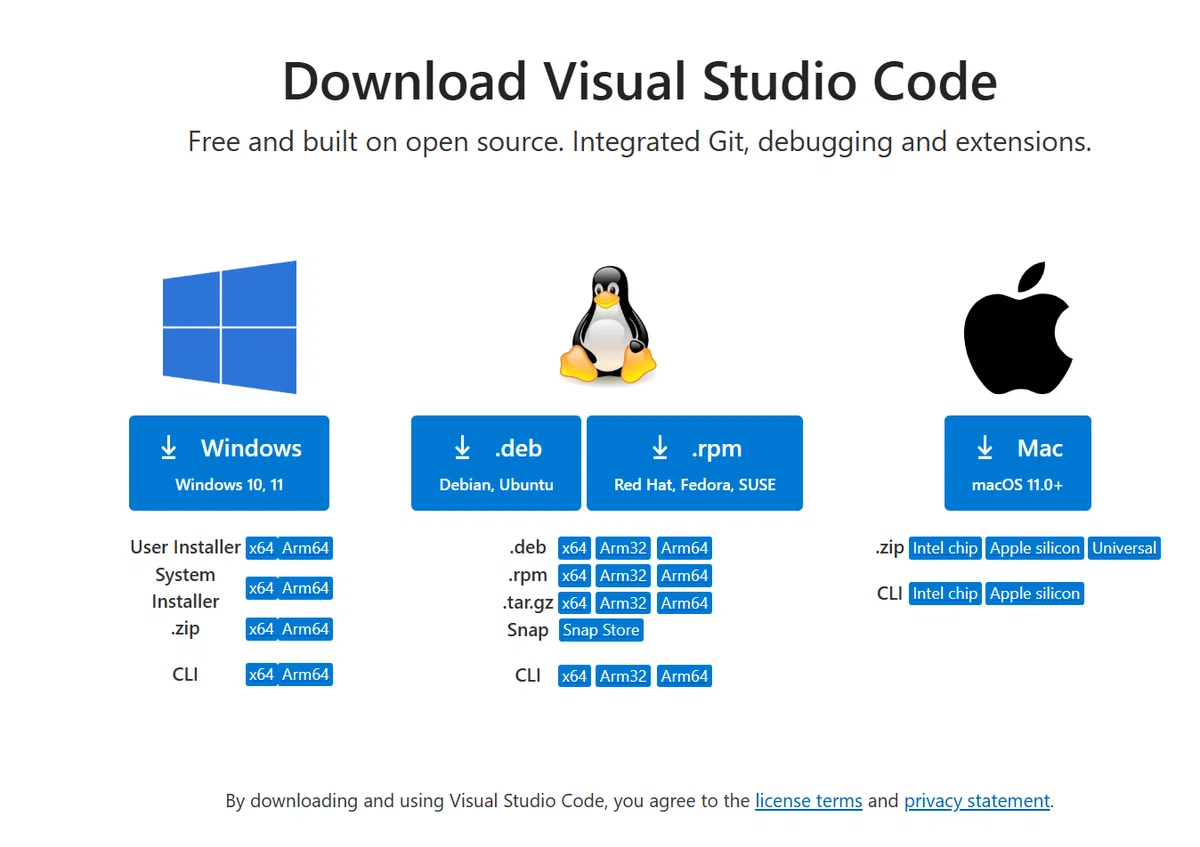Pick the Linux .deb x64 package
Screen dimensions: 1200x847
point(574,548)
